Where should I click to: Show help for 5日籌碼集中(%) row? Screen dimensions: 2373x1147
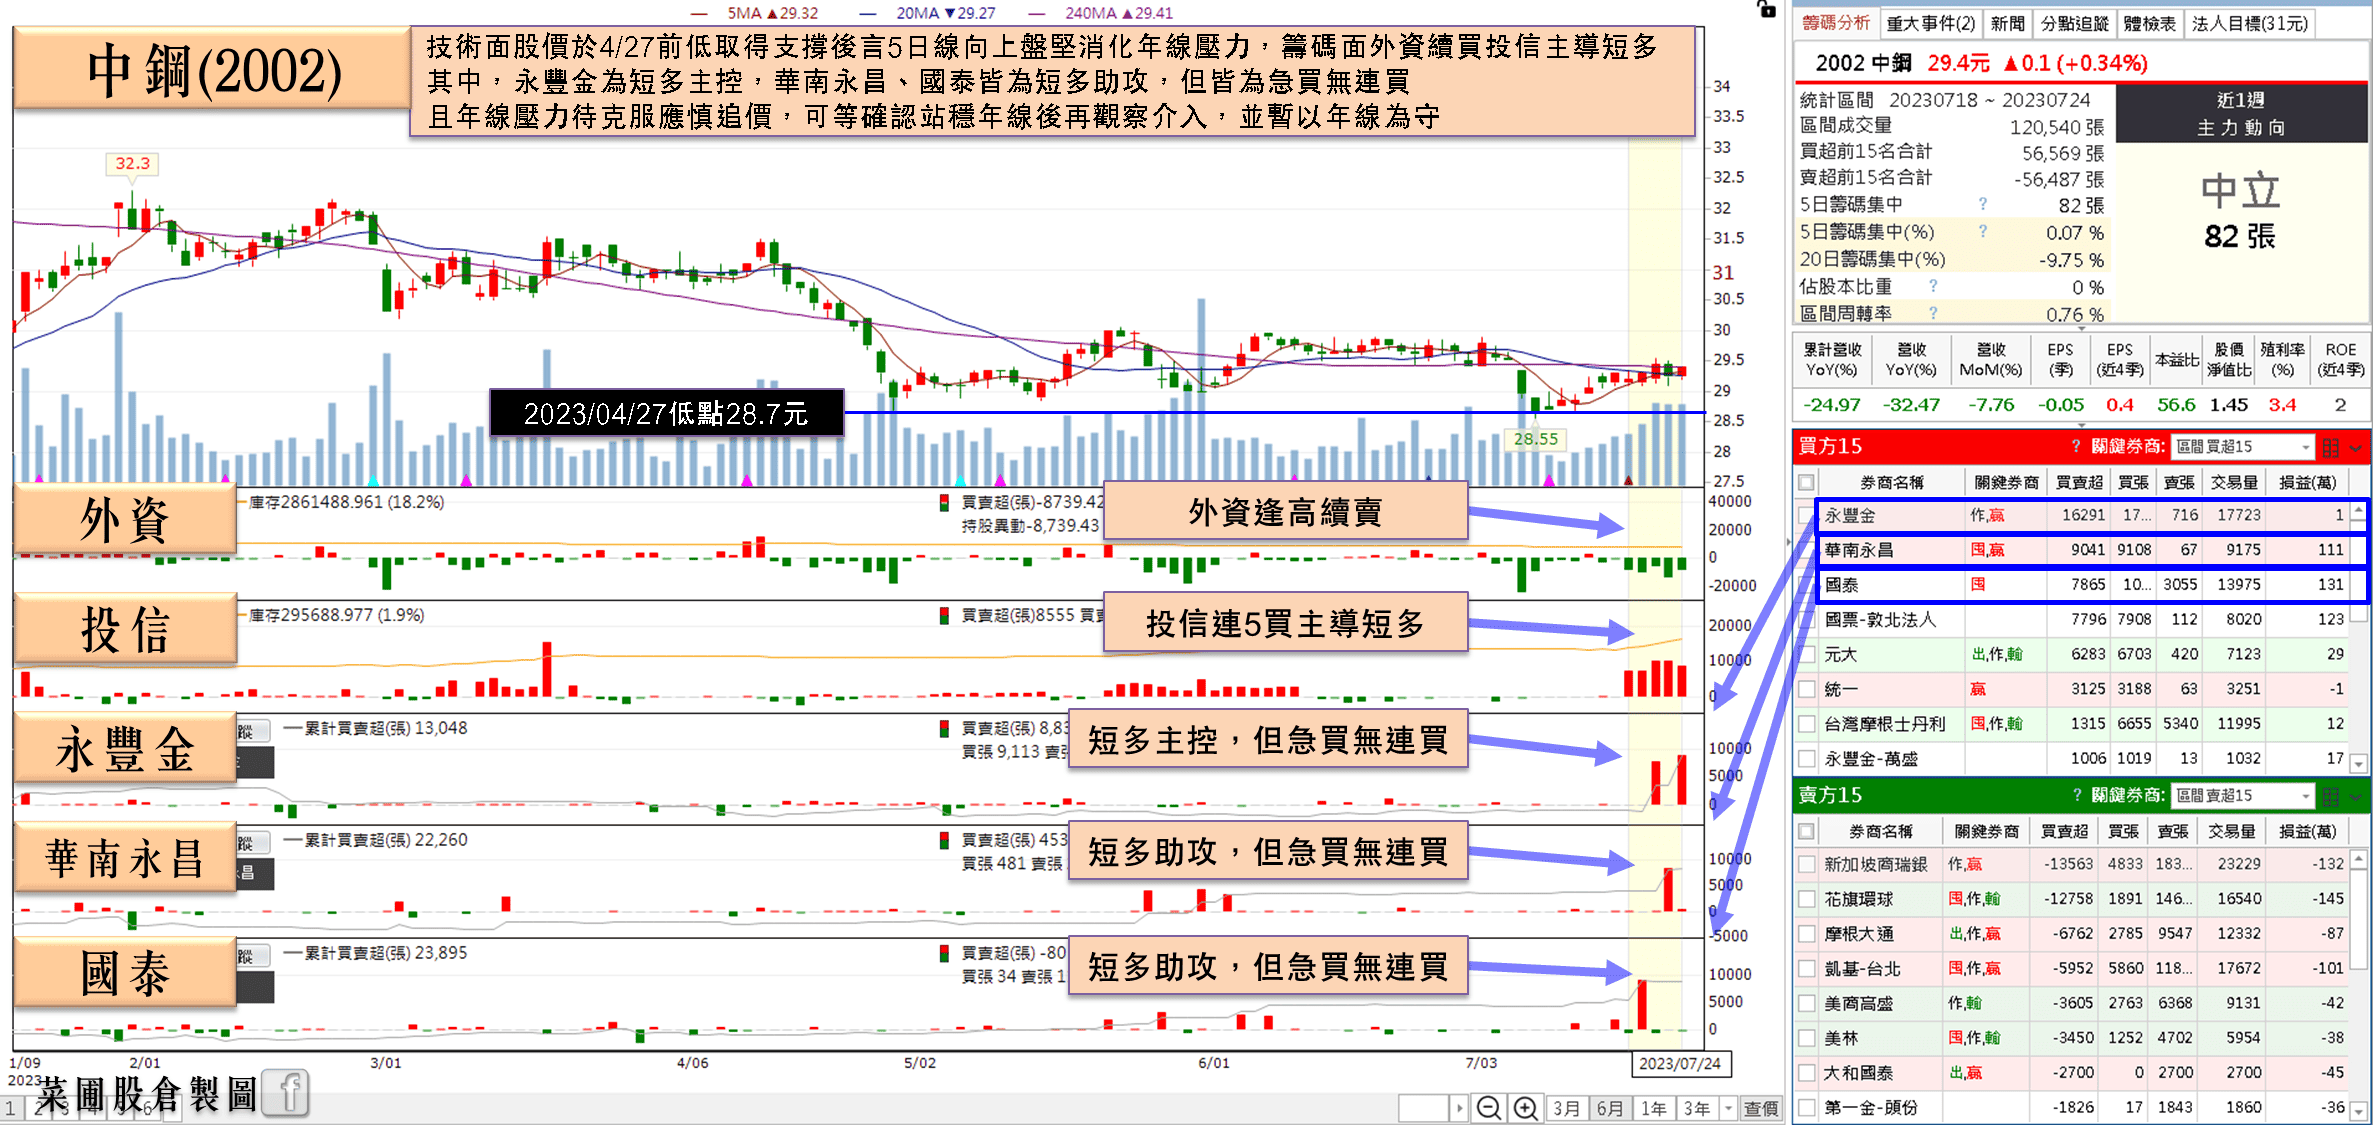pyautogui.click(x=1983, y=231)
